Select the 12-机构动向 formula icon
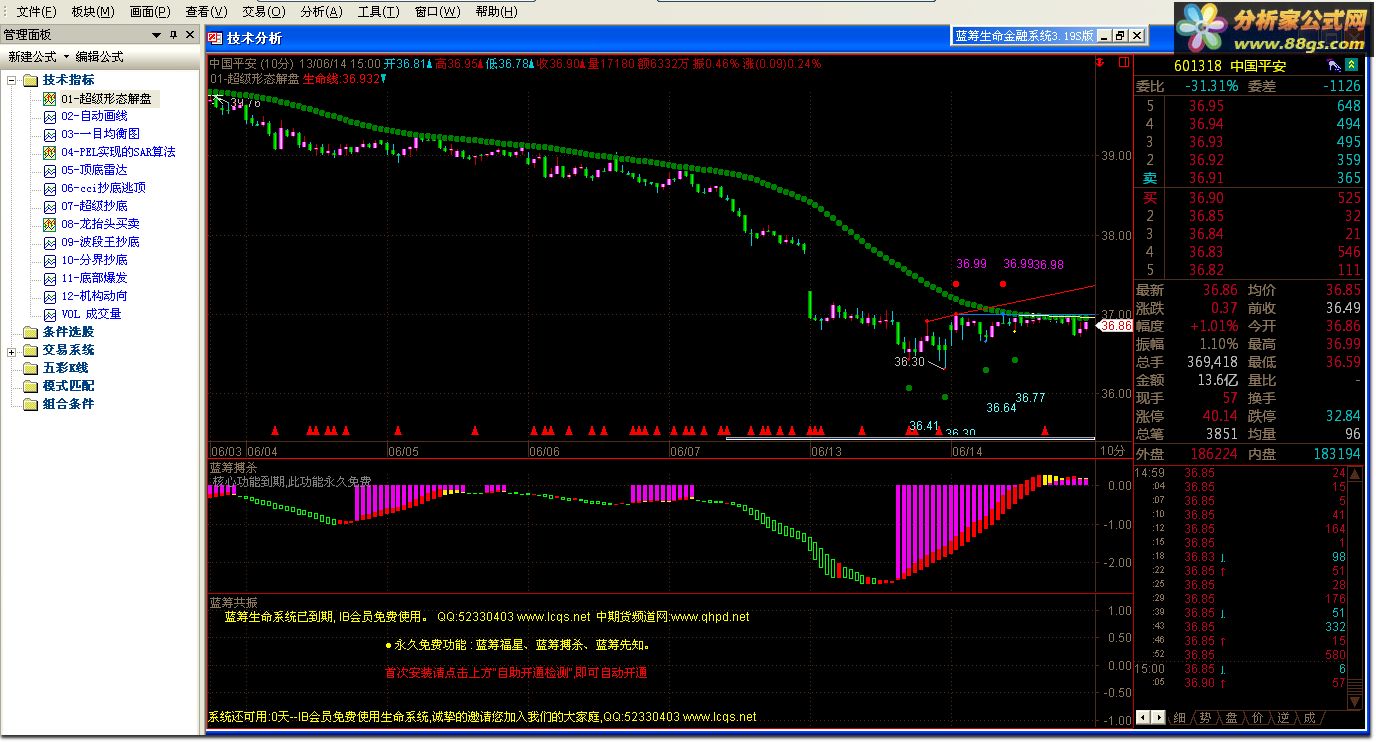This screenshot has height=742, width=1376. (x=50, y=297)
